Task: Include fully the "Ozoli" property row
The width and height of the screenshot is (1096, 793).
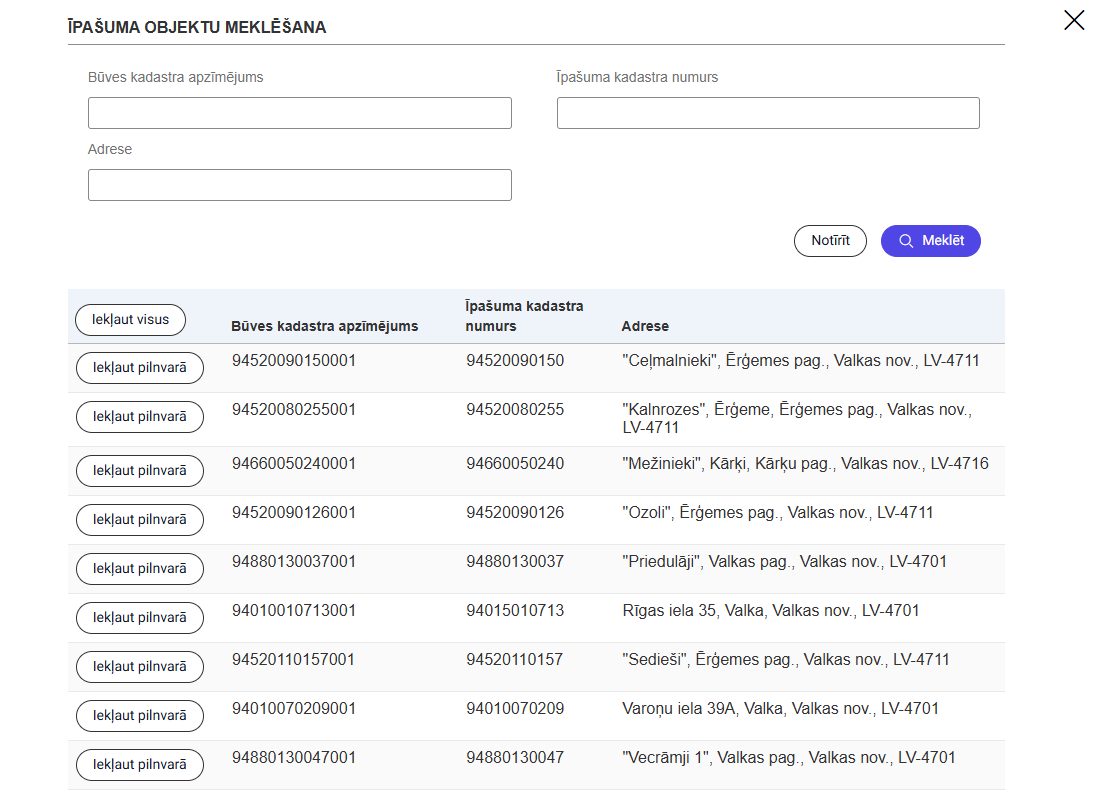Action: coord(140,520)
